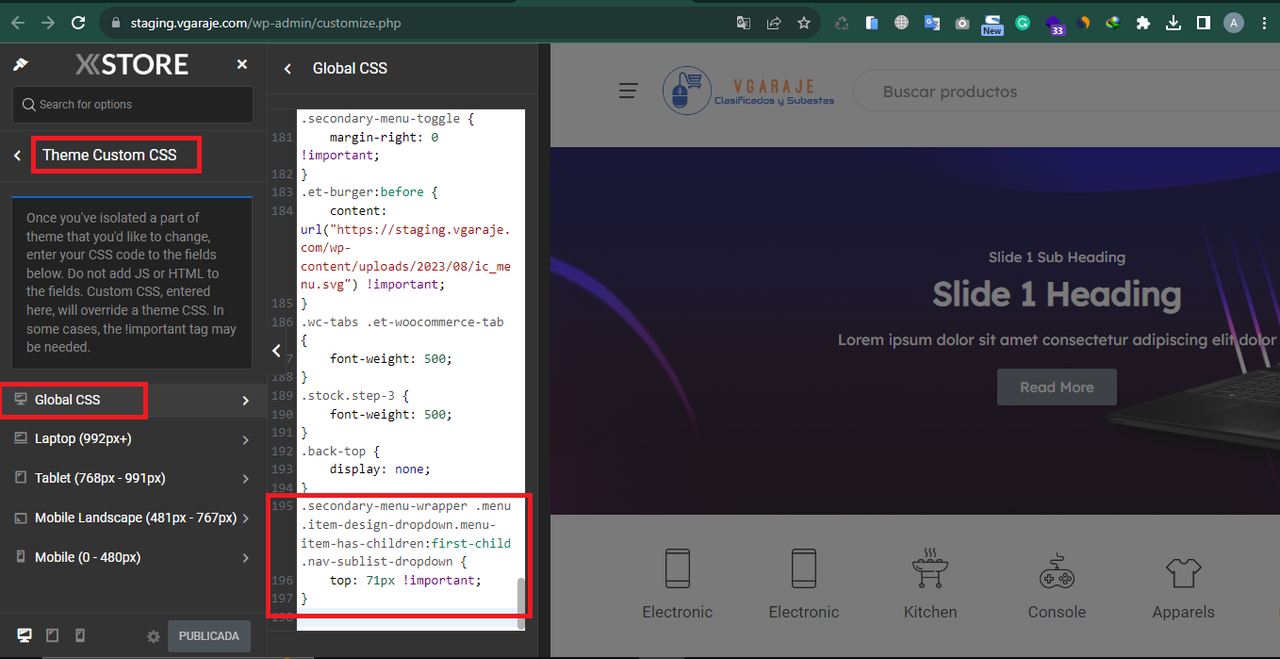The image size is (1280, 659).
Task: Click the VGARAJE logo in preview
Action: click(x=749, y=91)
